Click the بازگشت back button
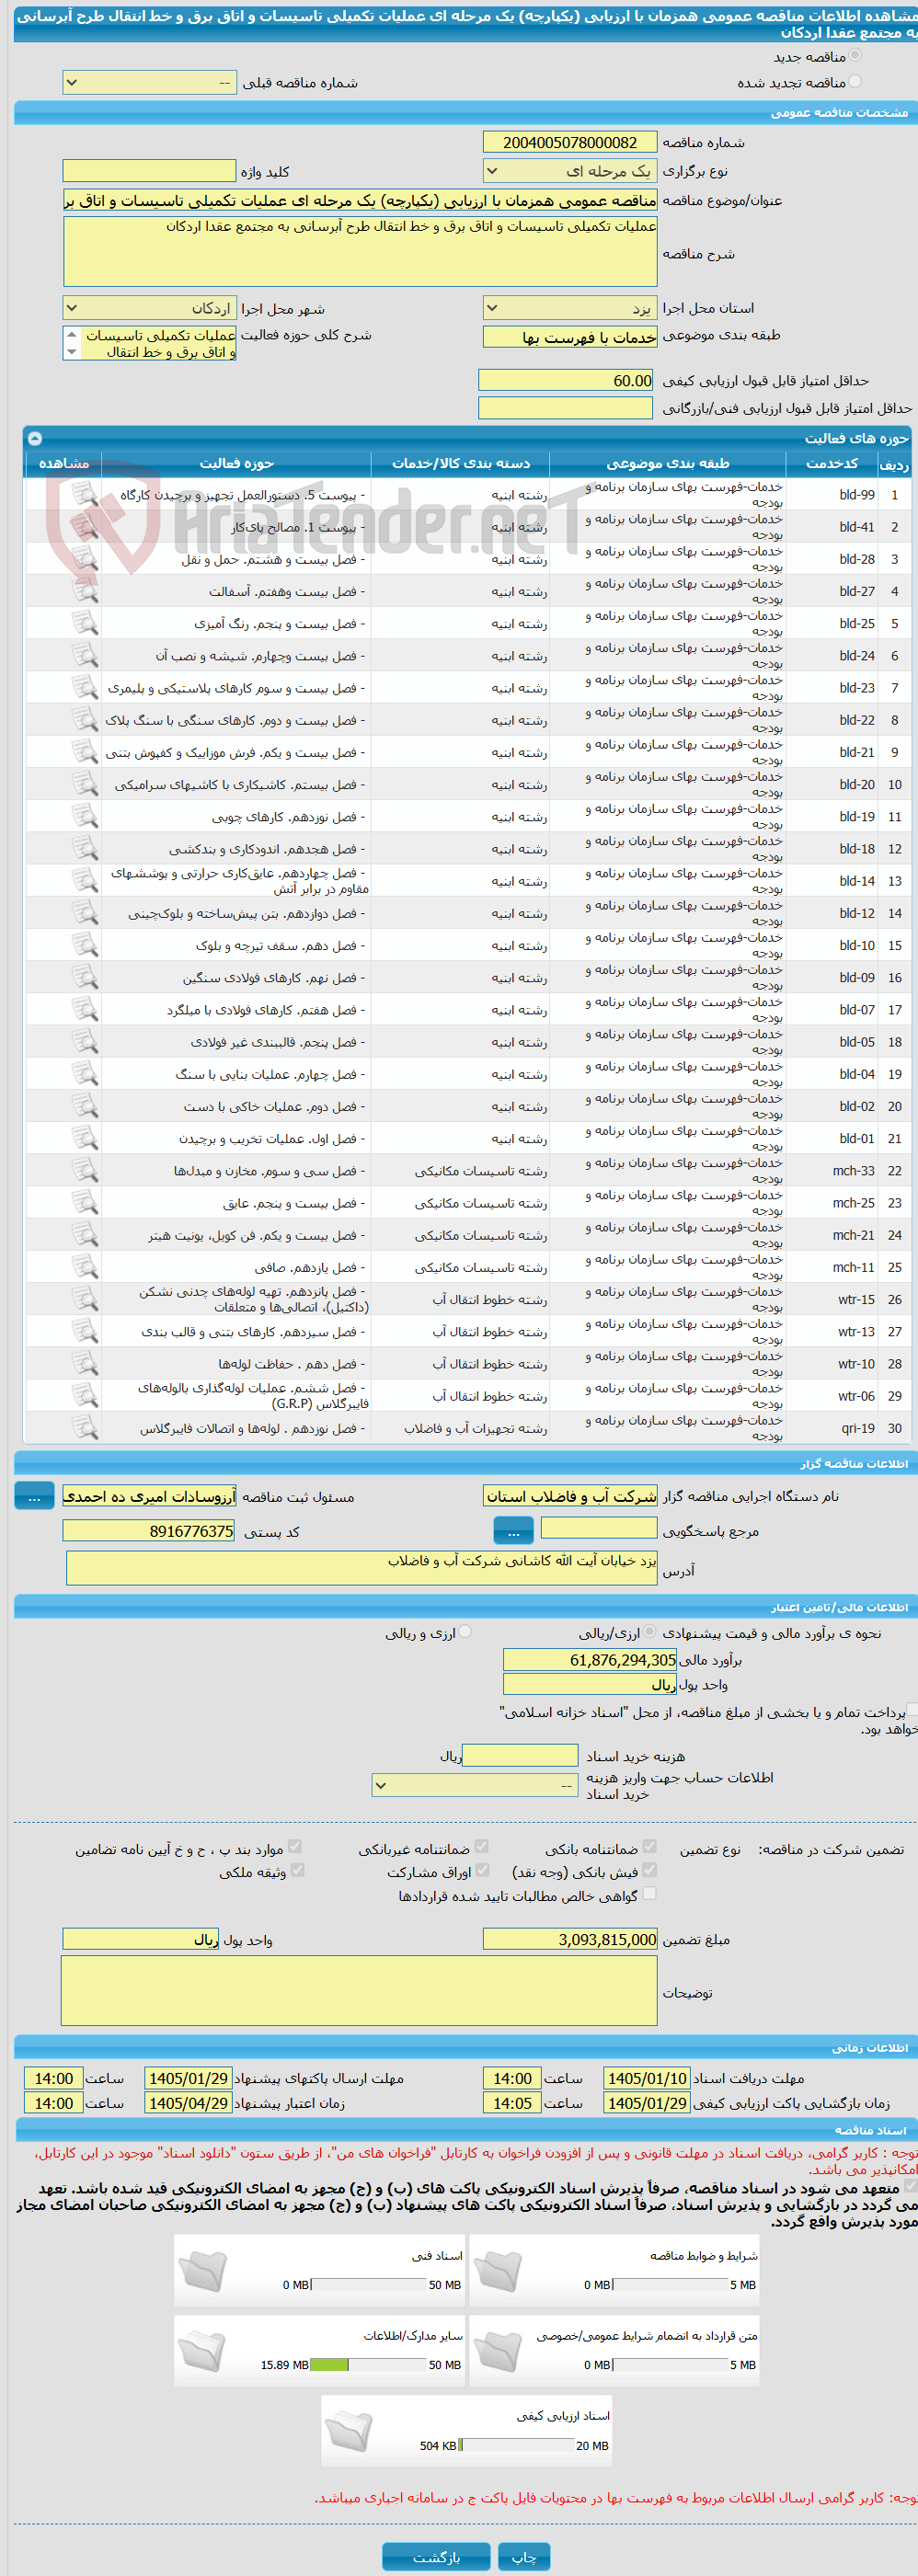The width and height of the screenshot is (918, 2576). 436,2556
